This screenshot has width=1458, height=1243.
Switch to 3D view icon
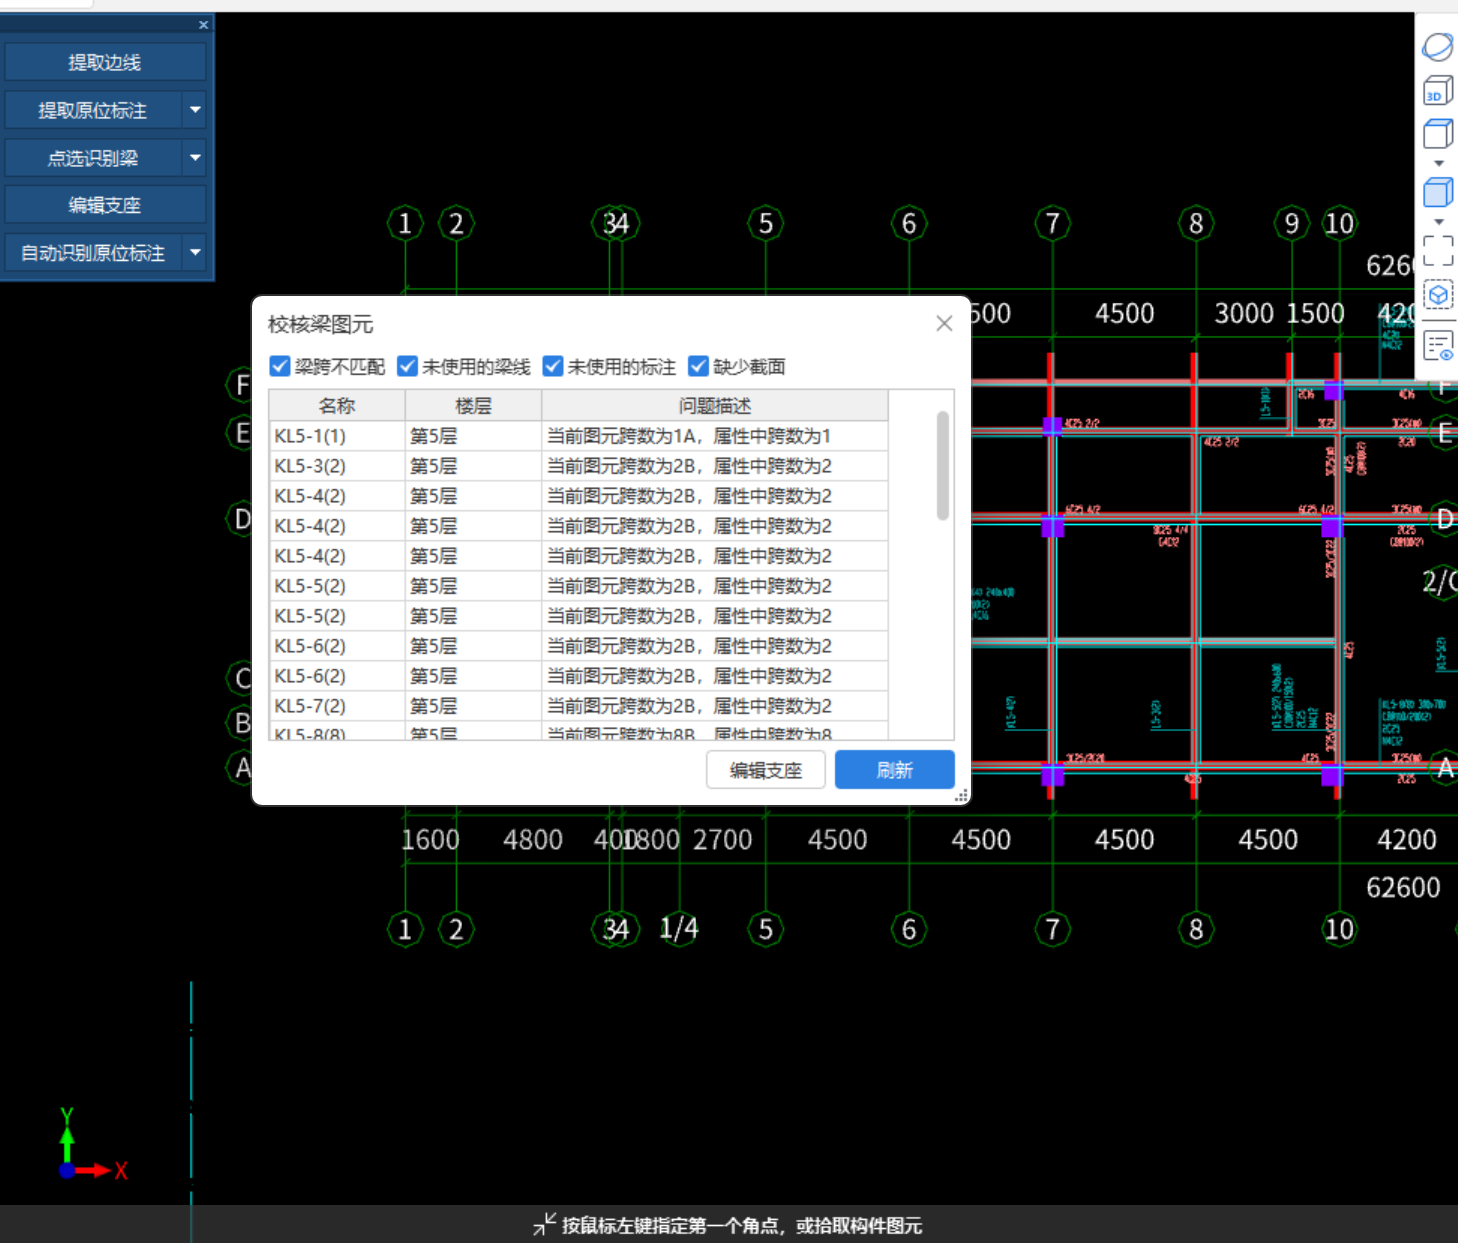tap(1437, 91)
